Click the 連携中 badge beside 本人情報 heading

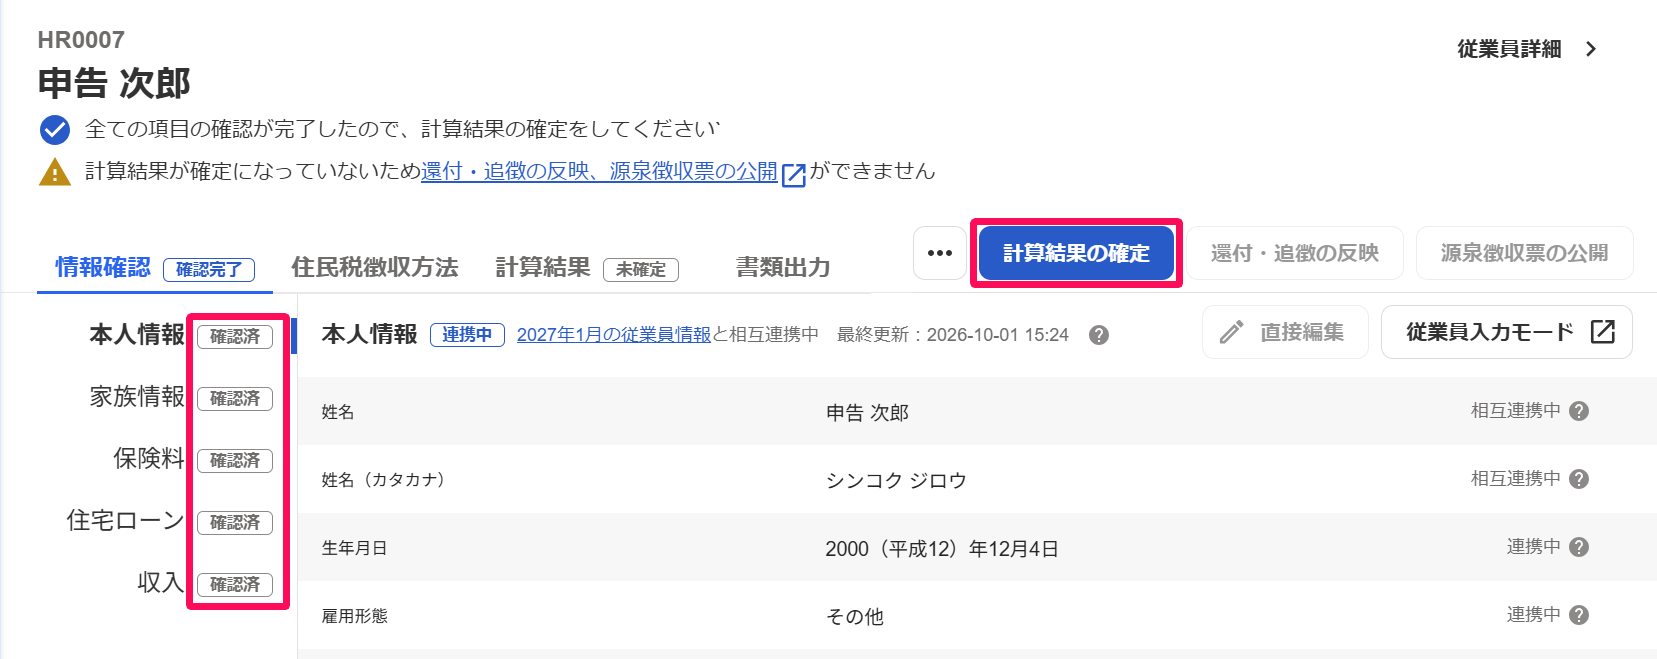tap(467, 335)
